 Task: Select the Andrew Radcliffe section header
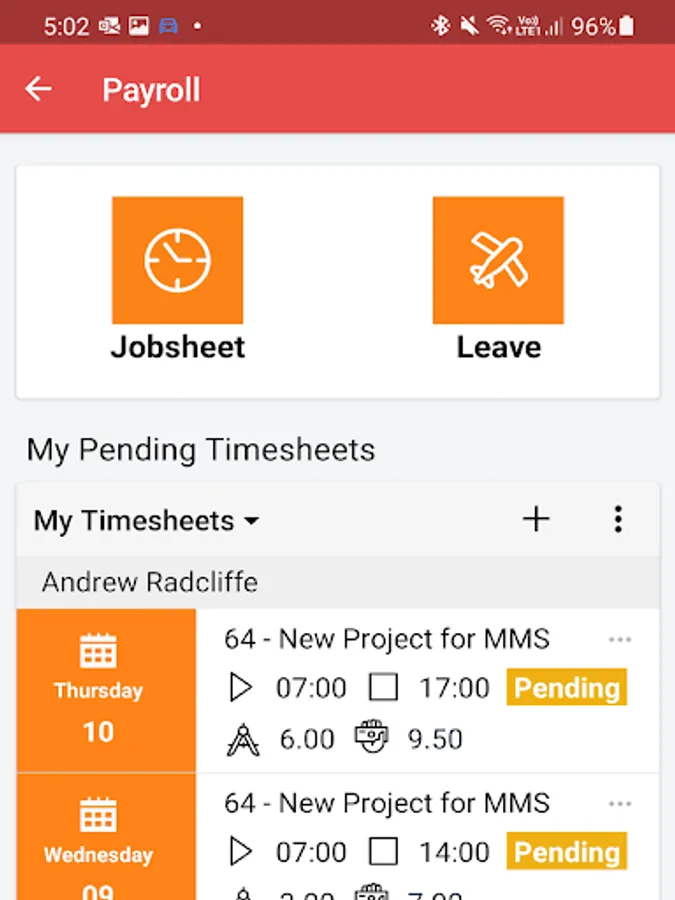point(152,582)
